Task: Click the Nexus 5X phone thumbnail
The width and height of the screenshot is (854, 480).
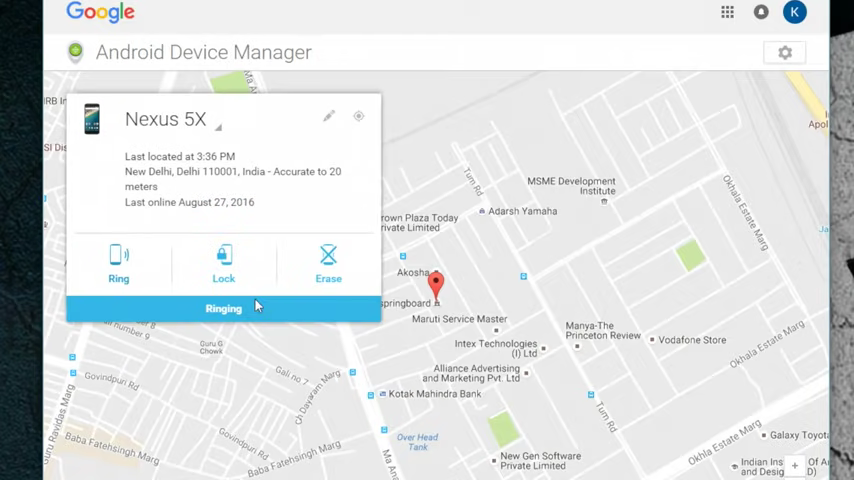Action: 92,119
